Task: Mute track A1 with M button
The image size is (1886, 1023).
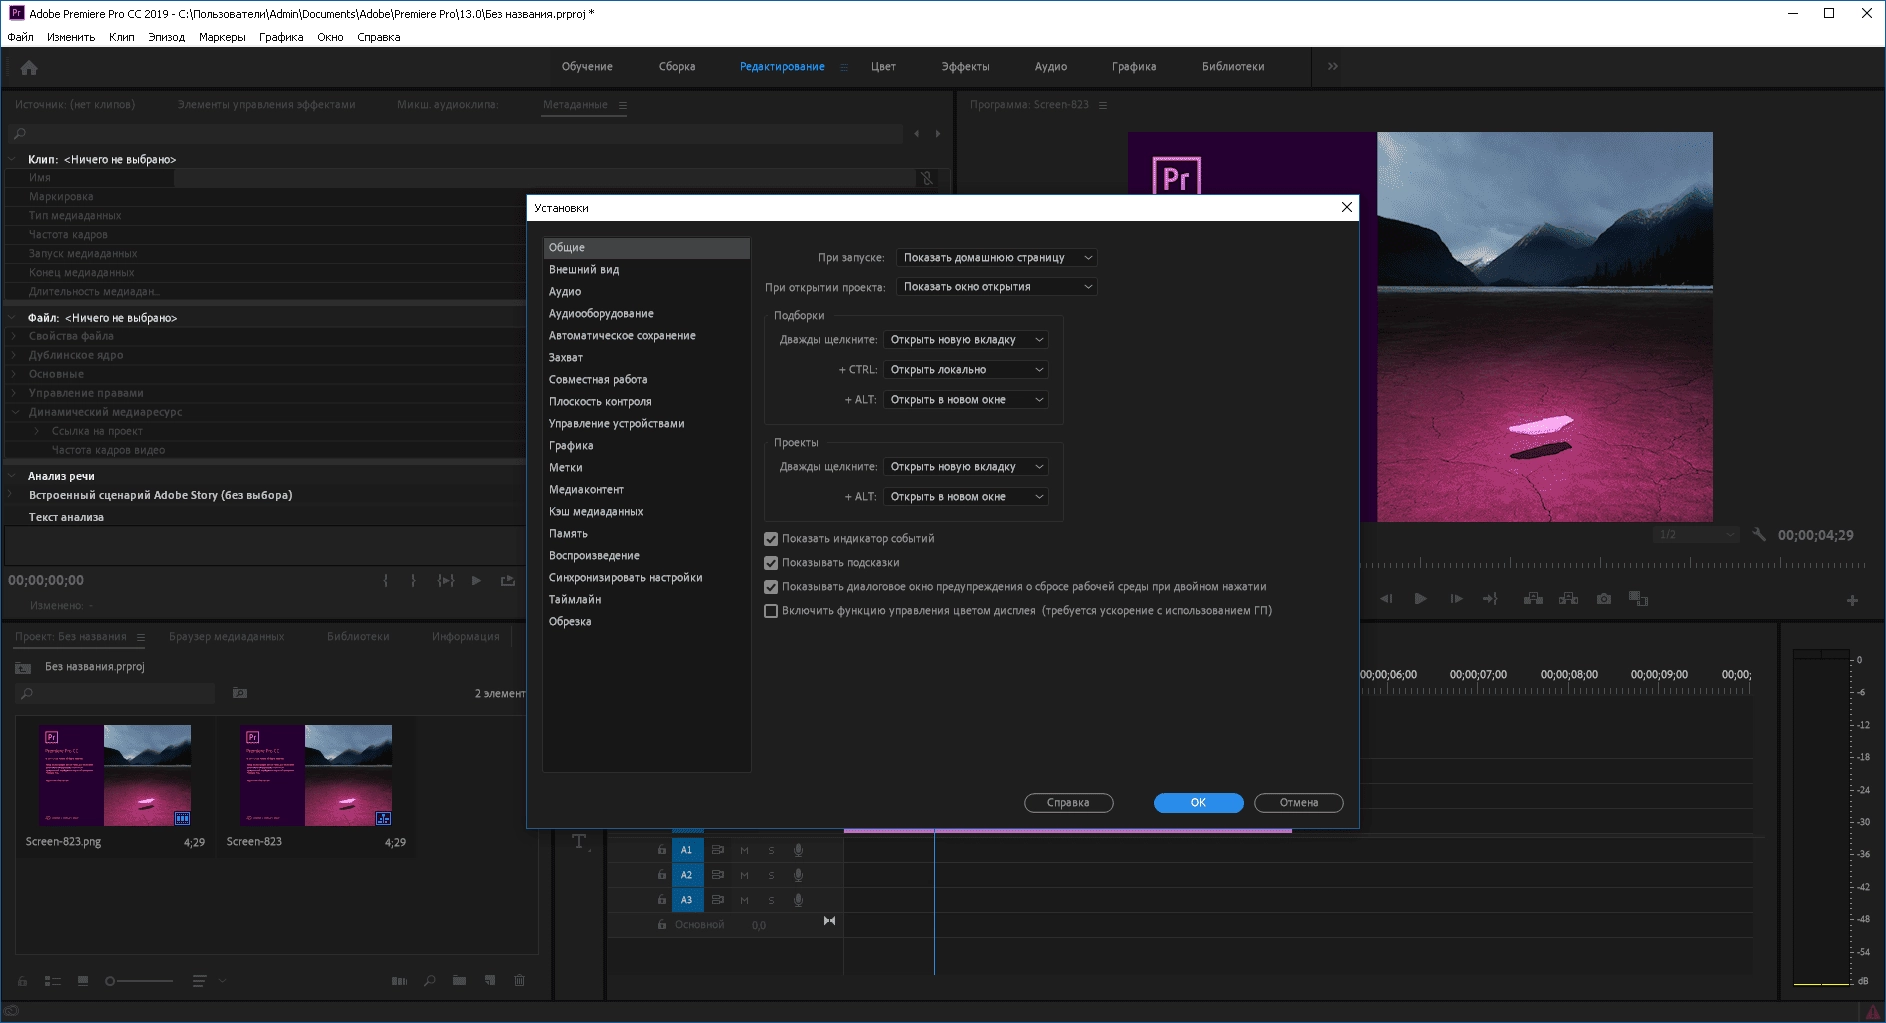Action: pyautogui.click(x=744, y=850)
